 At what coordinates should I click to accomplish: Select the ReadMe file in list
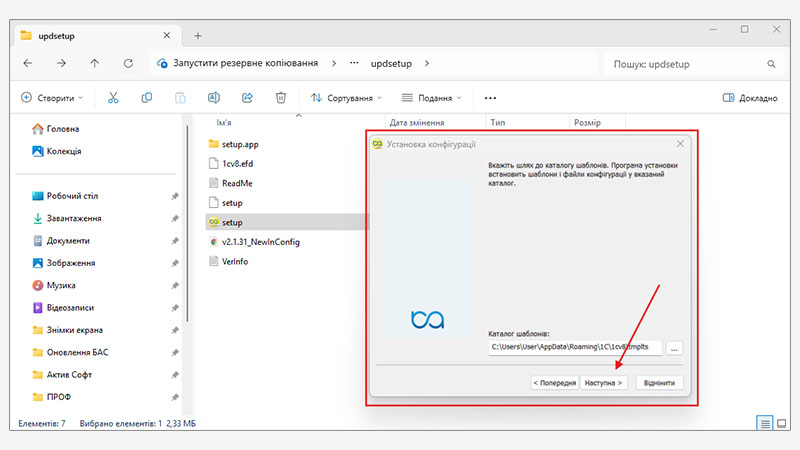(x=237, y=183)
